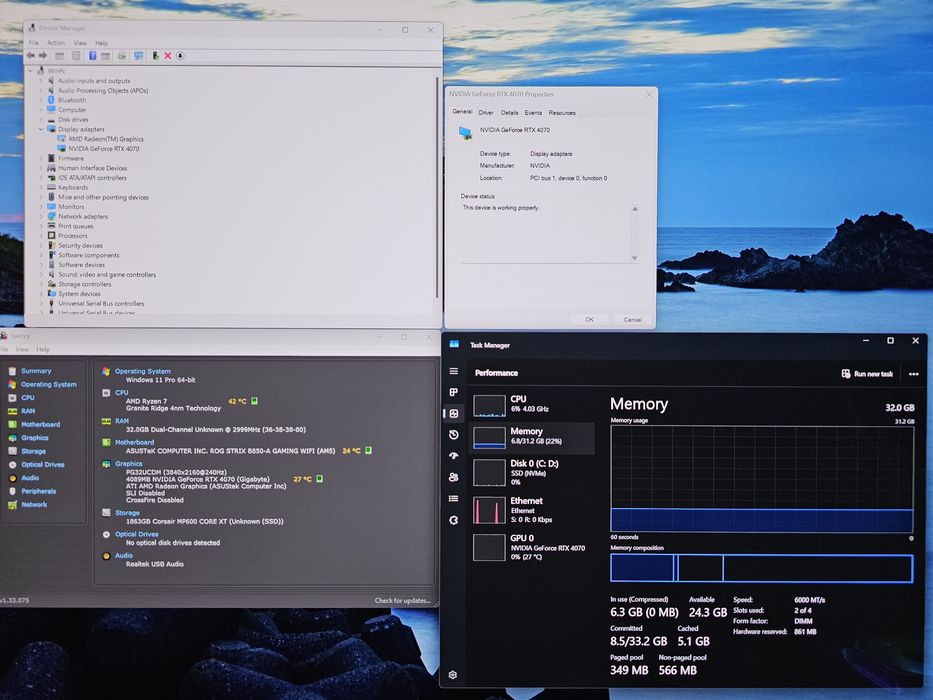The height and width of the screenshot is (700, 933).
Task: Select Storage in Speccy sidebar
Action: [x=33, y=451]
